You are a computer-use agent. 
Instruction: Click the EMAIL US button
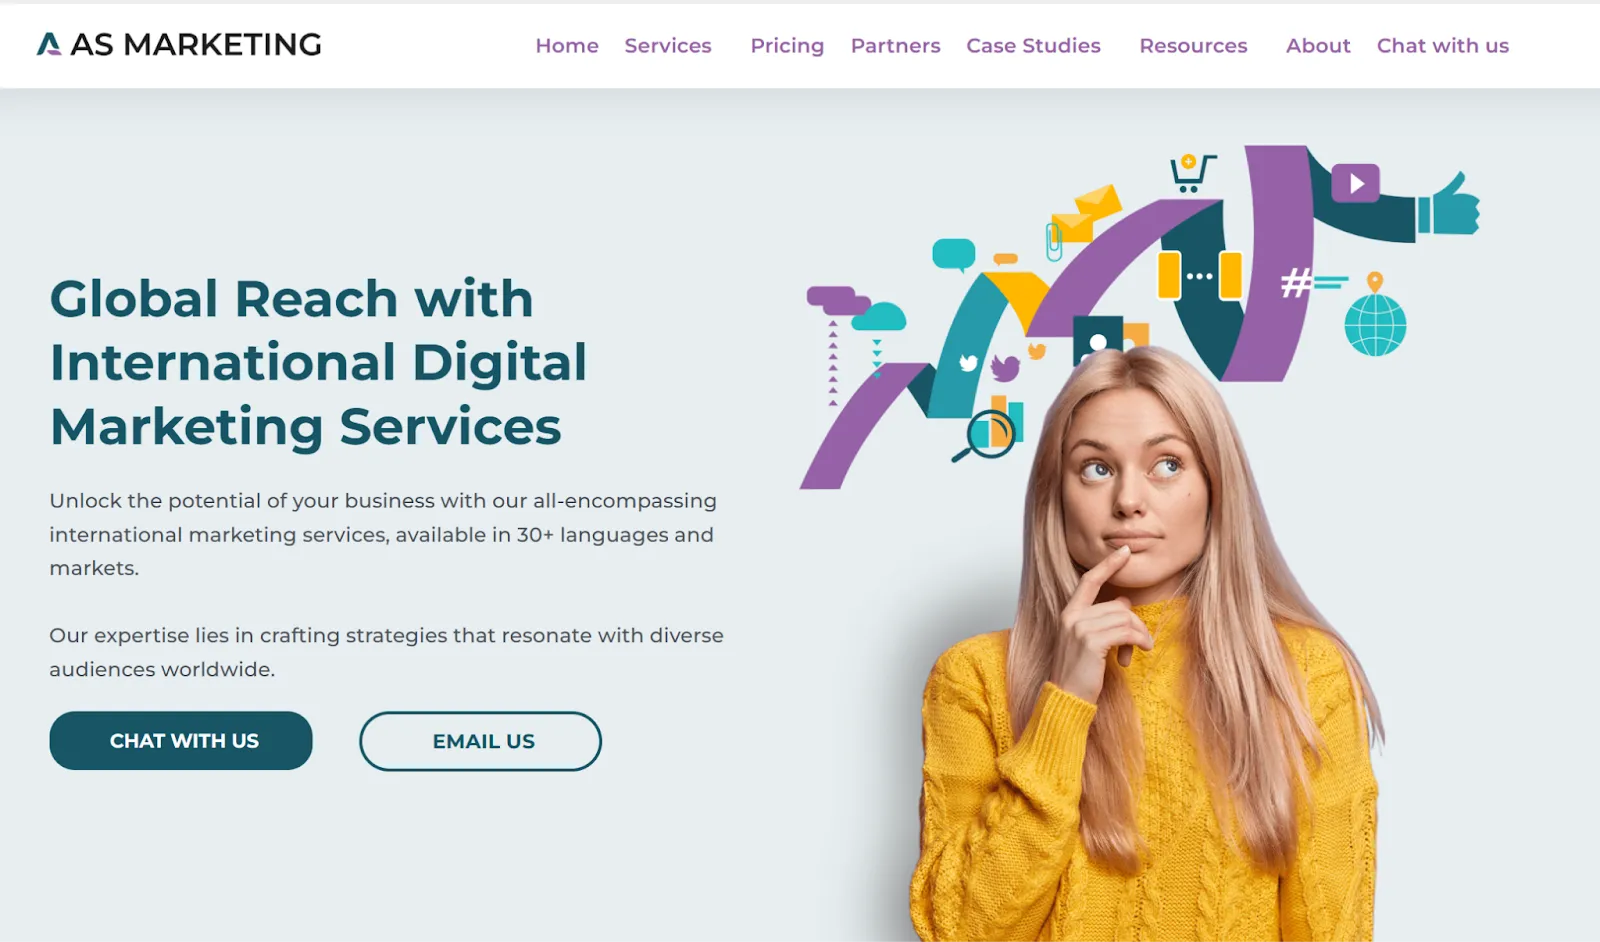click(481, 741)
